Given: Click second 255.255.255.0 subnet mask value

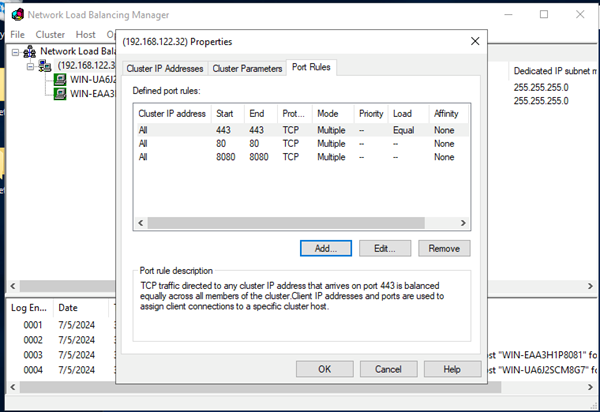Looking at the screenshot, I should point(541,101).
